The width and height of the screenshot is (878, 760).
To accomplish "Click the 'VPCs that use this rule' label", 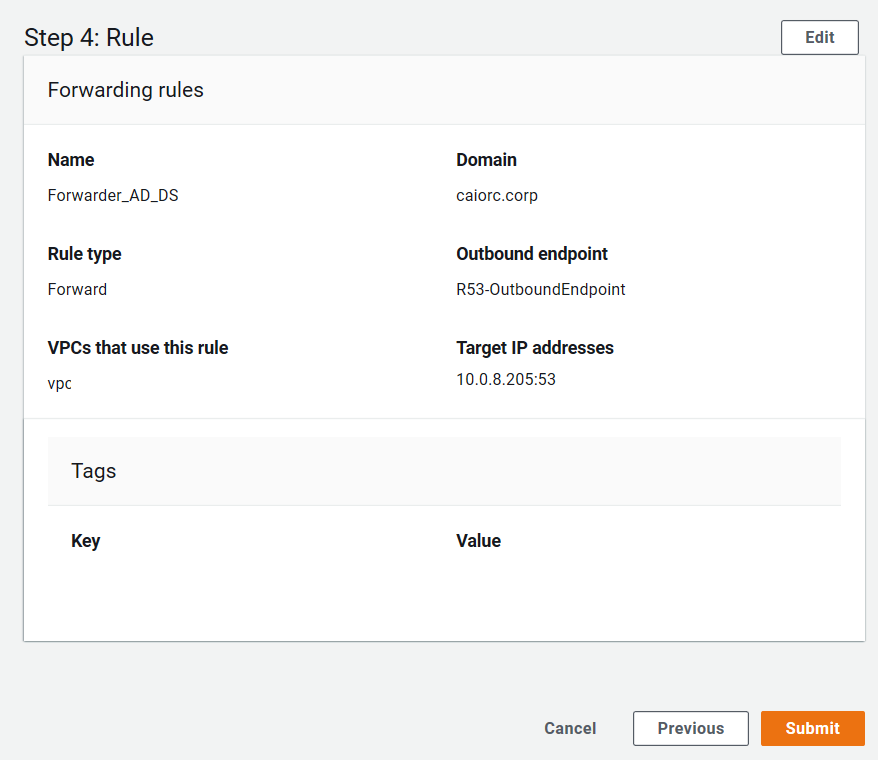I will click(138, 348).
